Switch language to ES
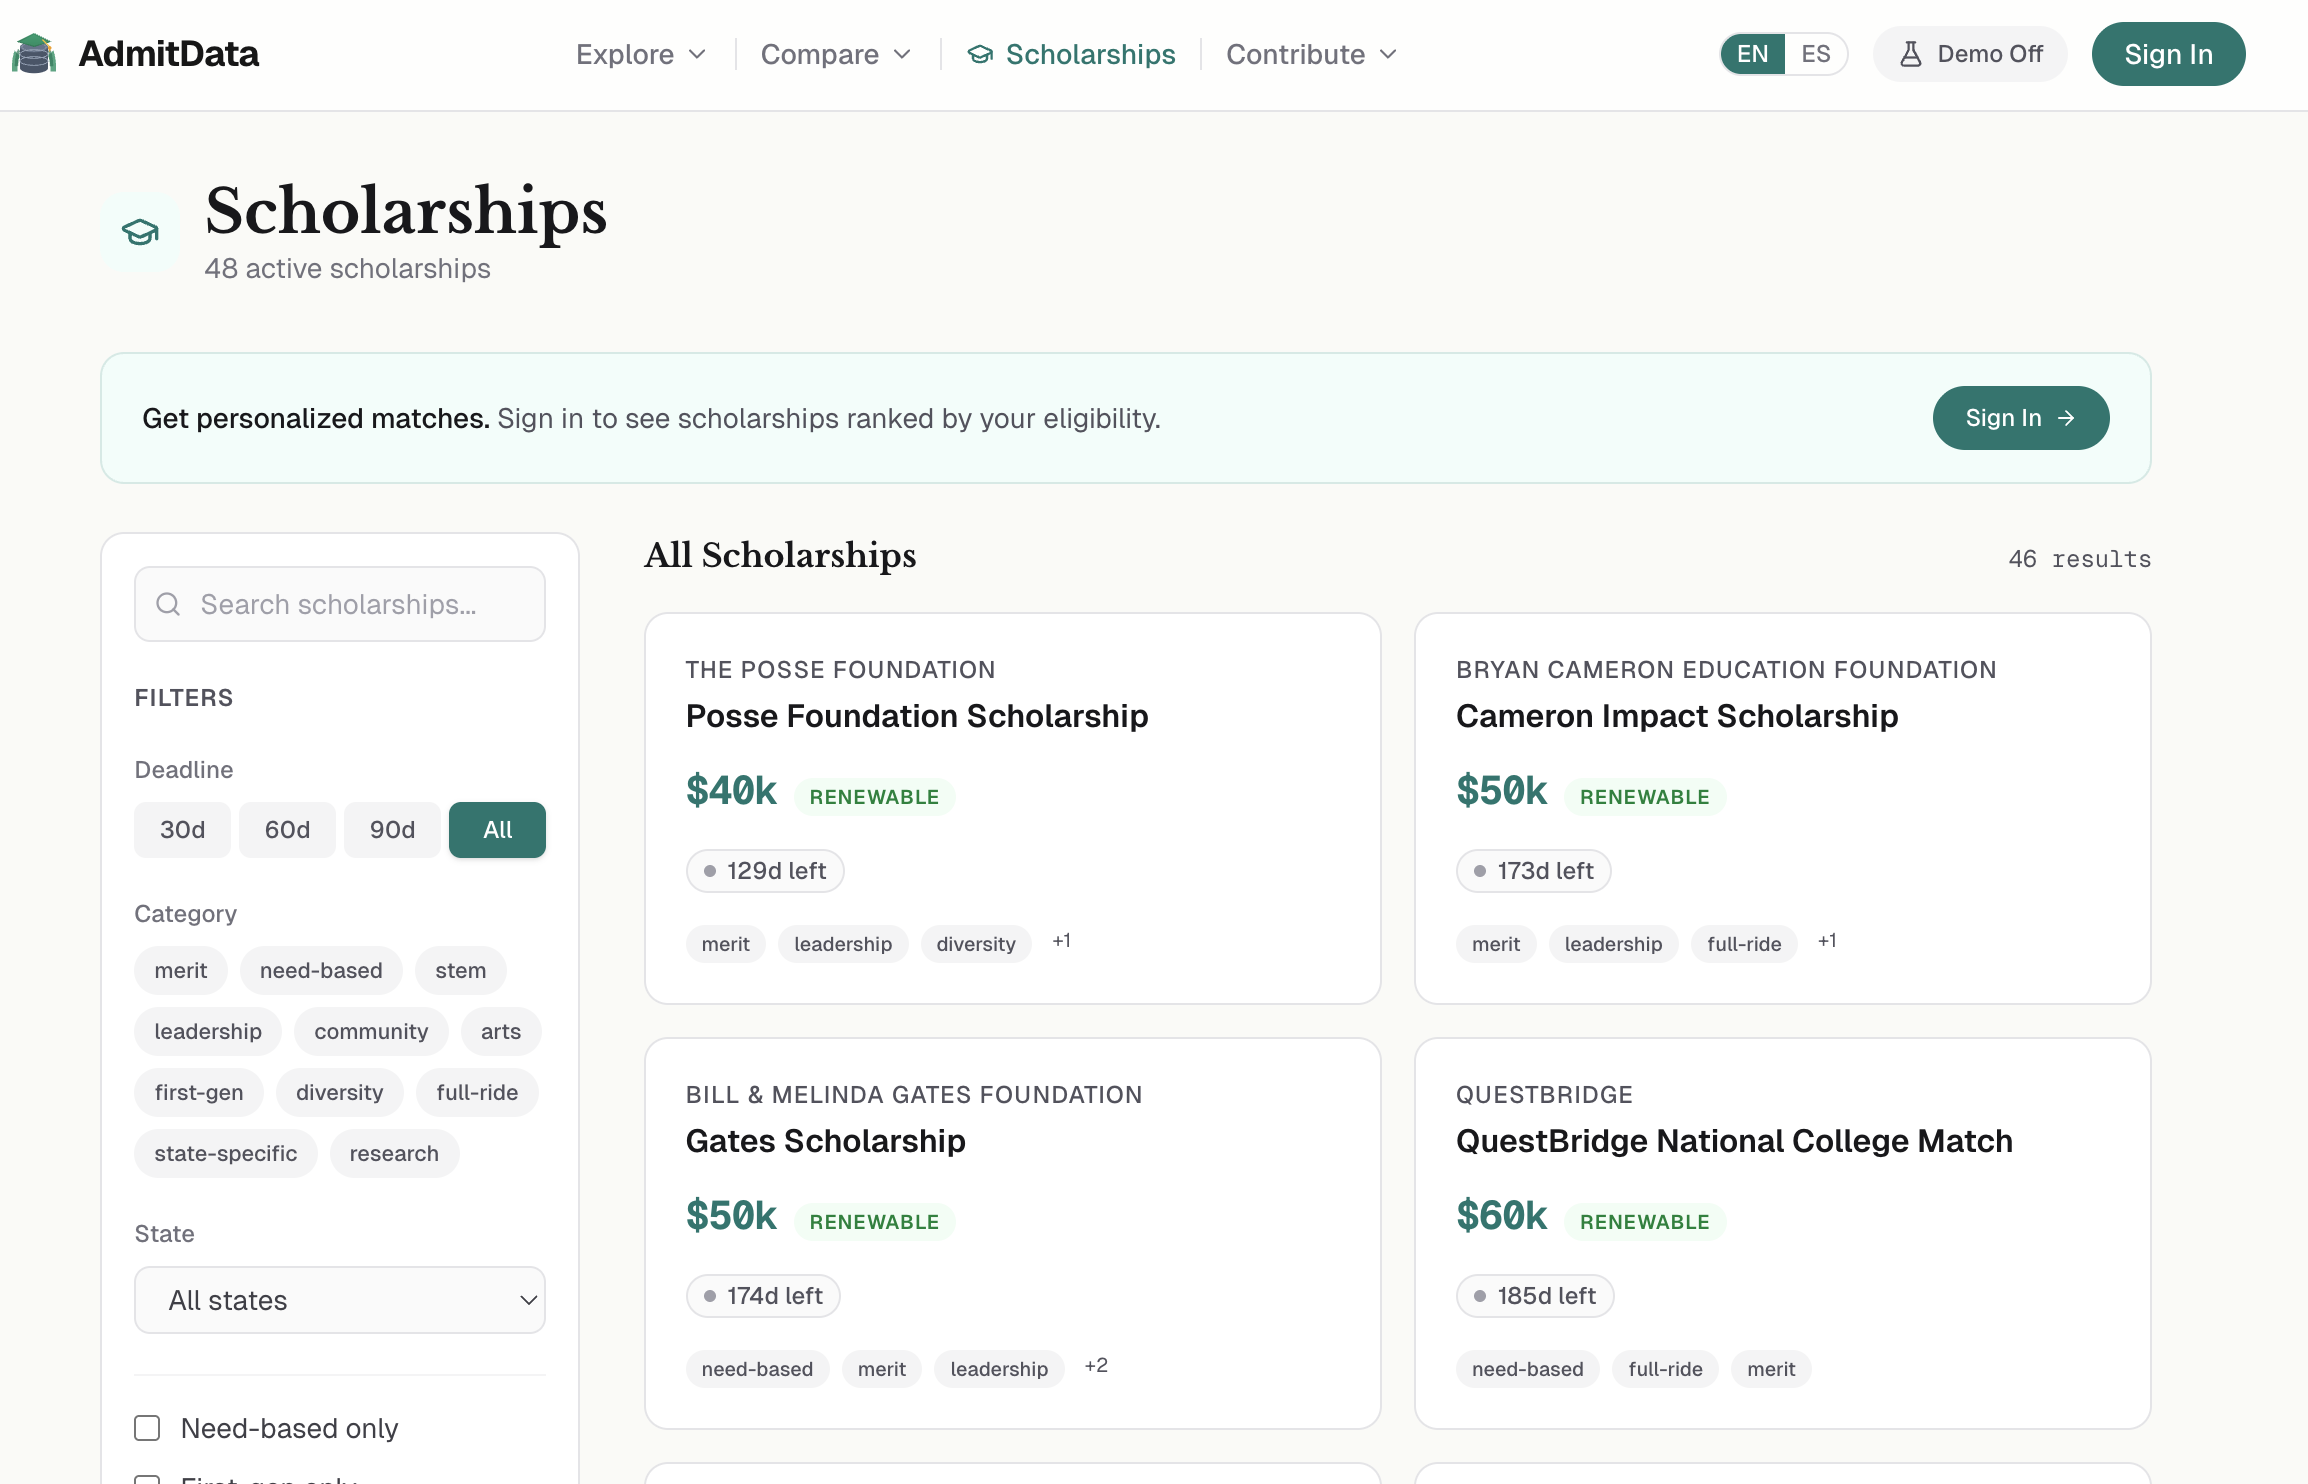 click(1815, 54)
